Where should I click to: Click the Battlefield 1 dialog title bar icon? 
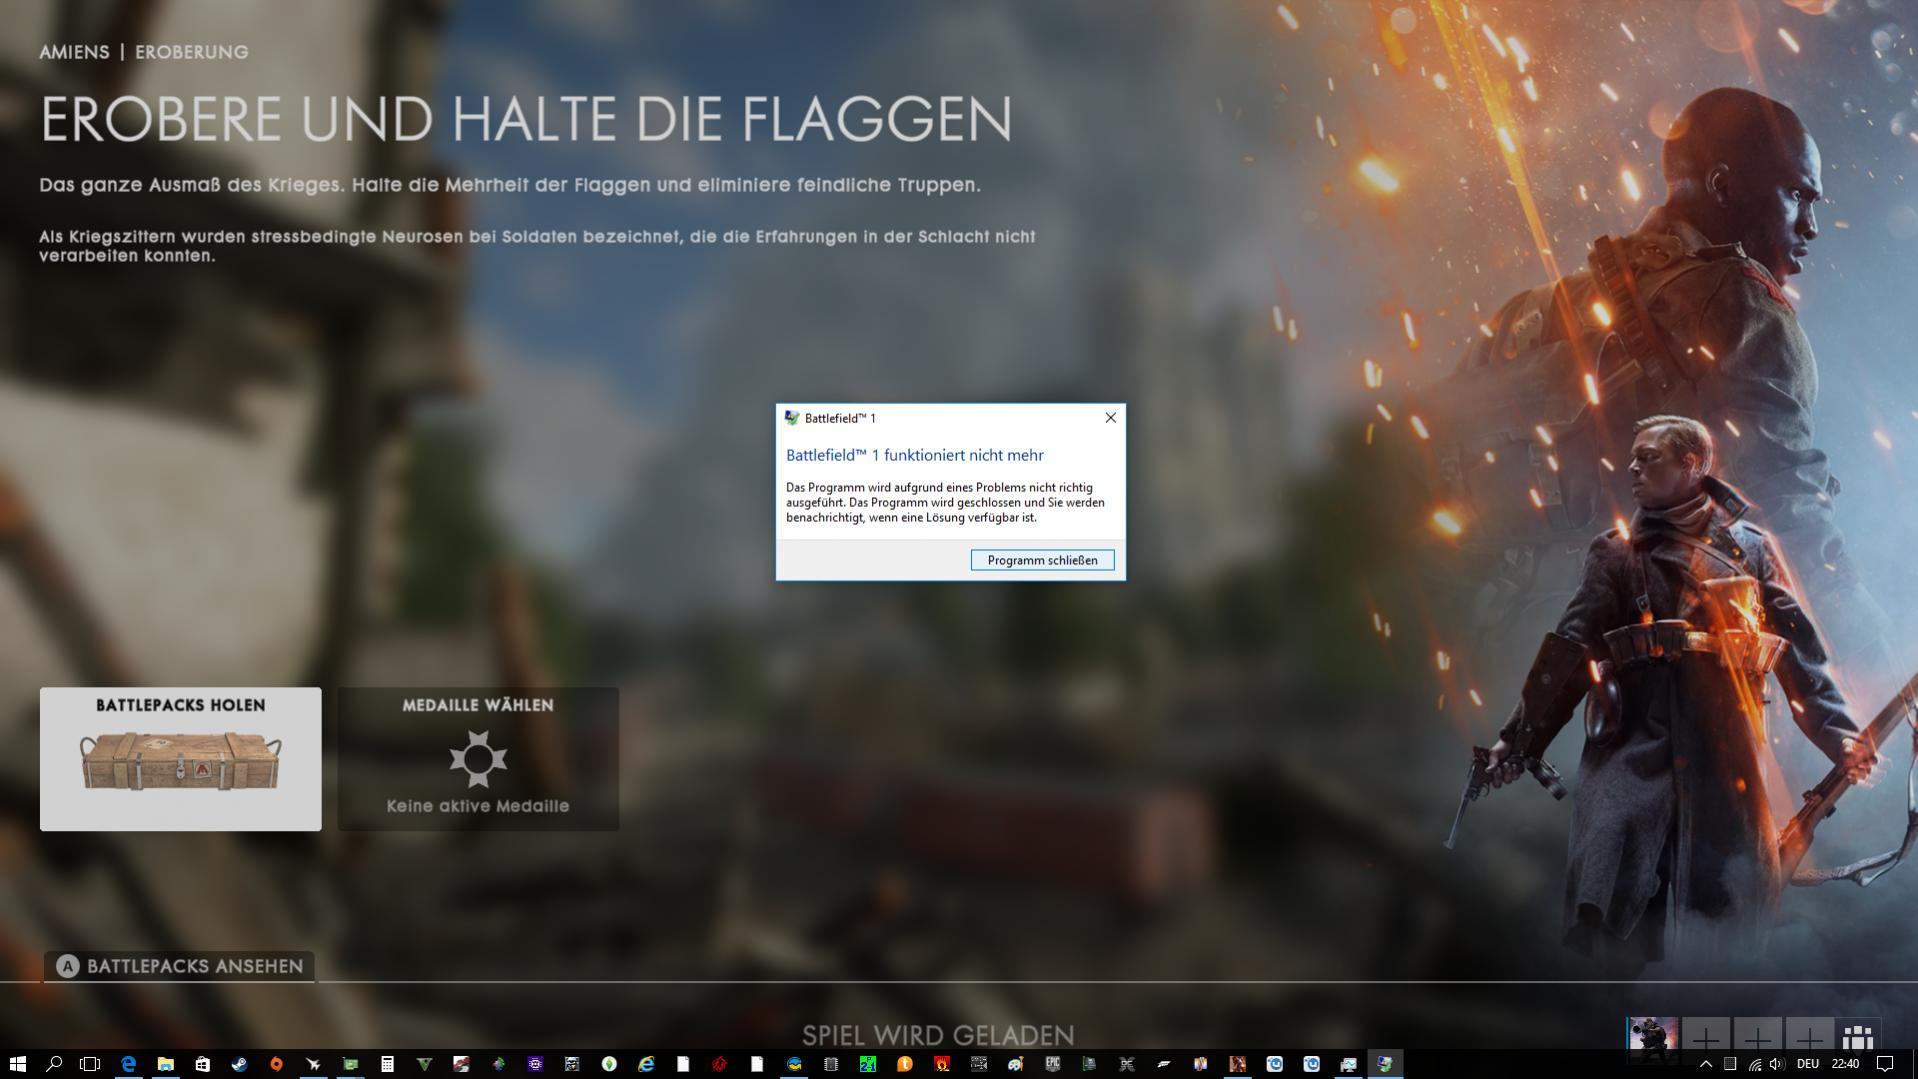coord(791,418)
